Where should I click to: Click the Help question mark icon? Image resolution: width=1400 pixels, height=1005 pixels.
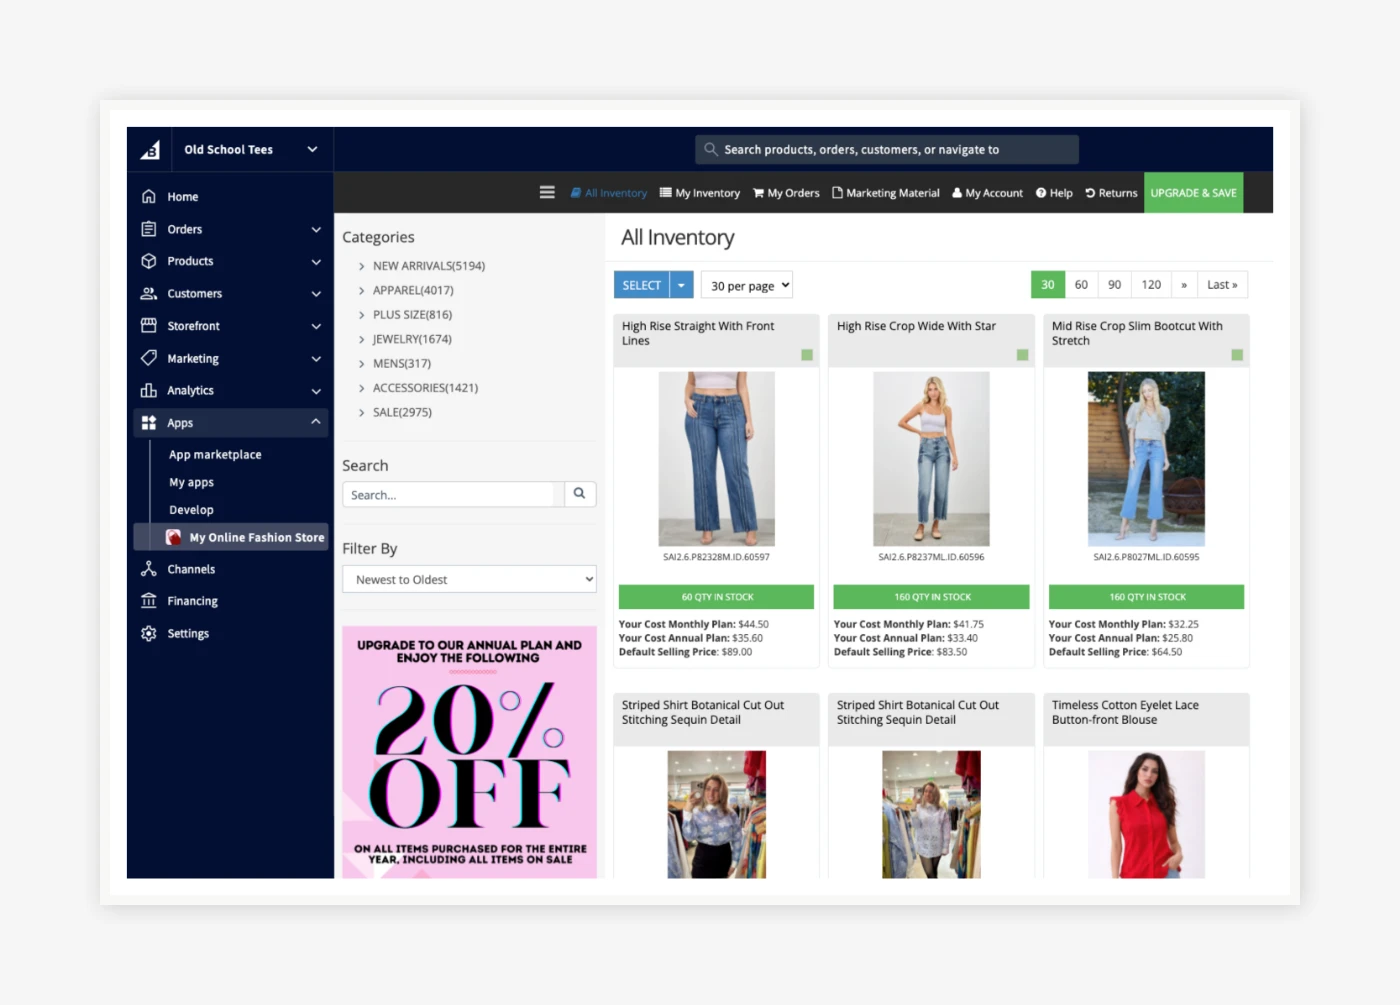1041,193
